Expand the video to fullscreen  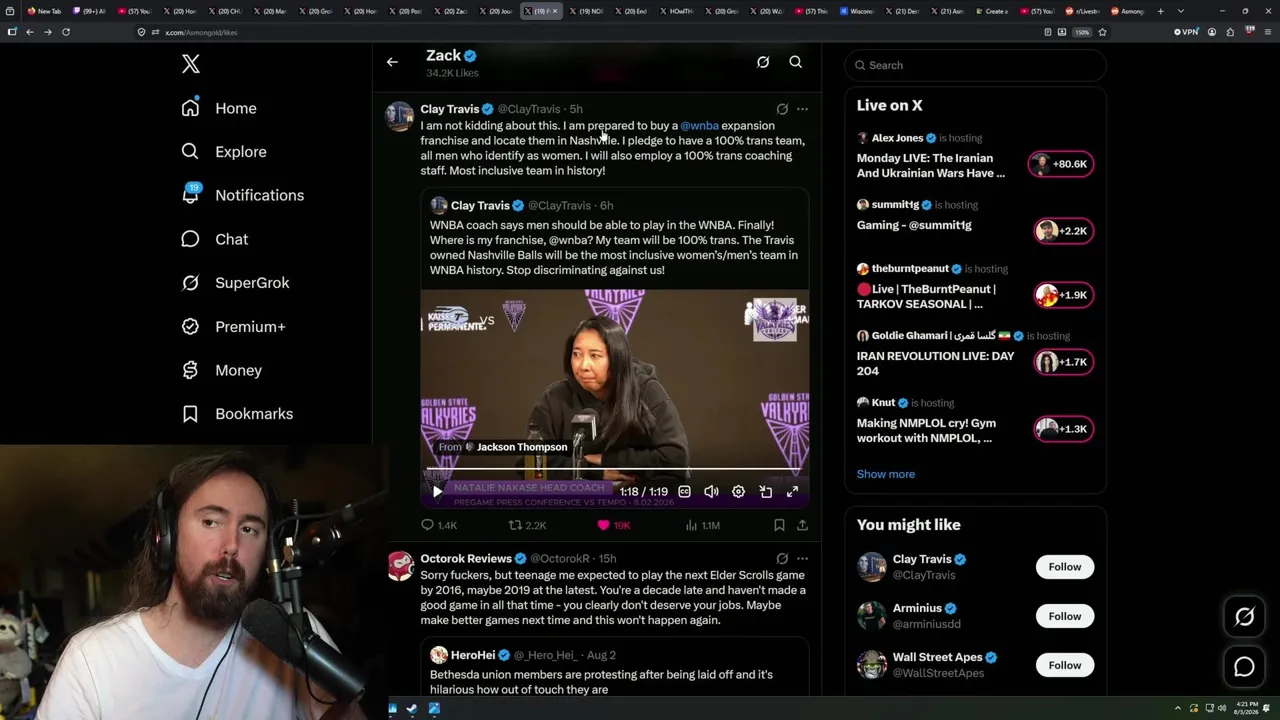[792, 491]
